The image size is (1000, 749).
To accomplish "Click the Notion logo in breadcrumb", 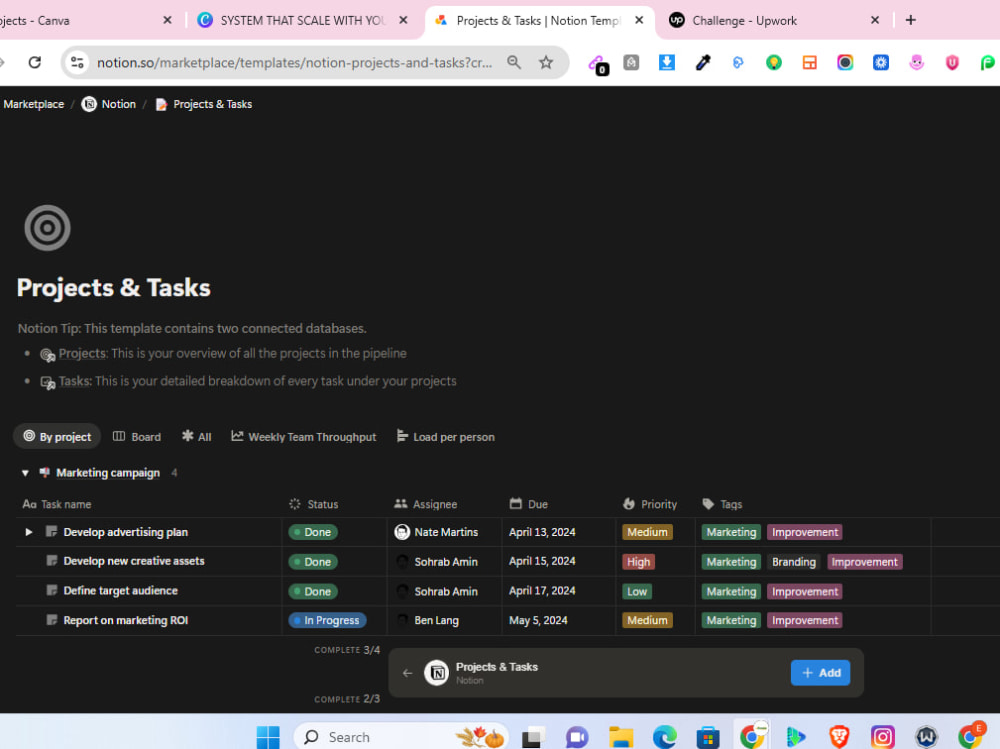I will [89, 104].
